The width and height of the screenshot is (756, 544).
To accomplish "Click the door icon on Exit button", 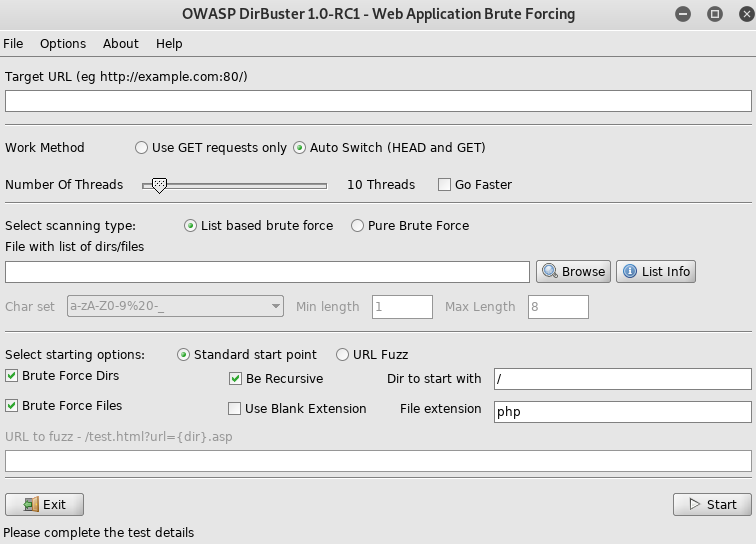I will [x=31, y=504].
